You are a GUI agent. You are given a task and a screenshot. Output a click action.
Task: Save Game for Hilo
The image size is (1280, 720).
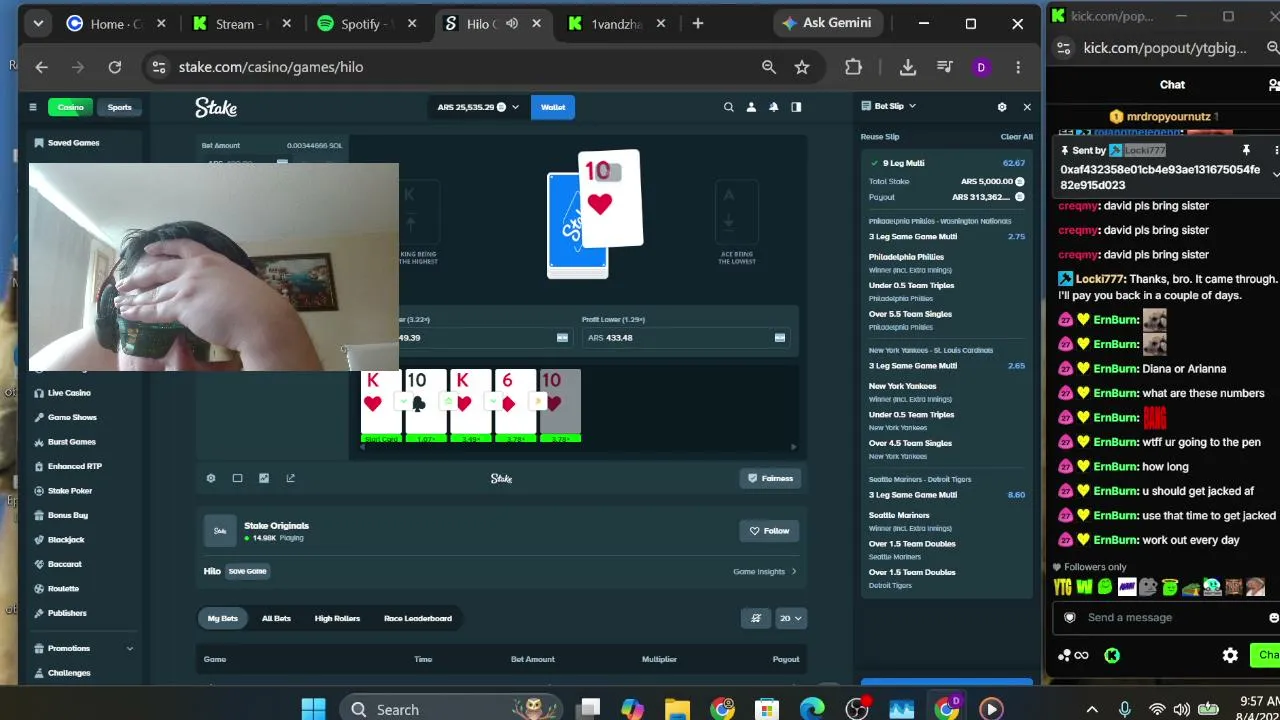[247, 571]
